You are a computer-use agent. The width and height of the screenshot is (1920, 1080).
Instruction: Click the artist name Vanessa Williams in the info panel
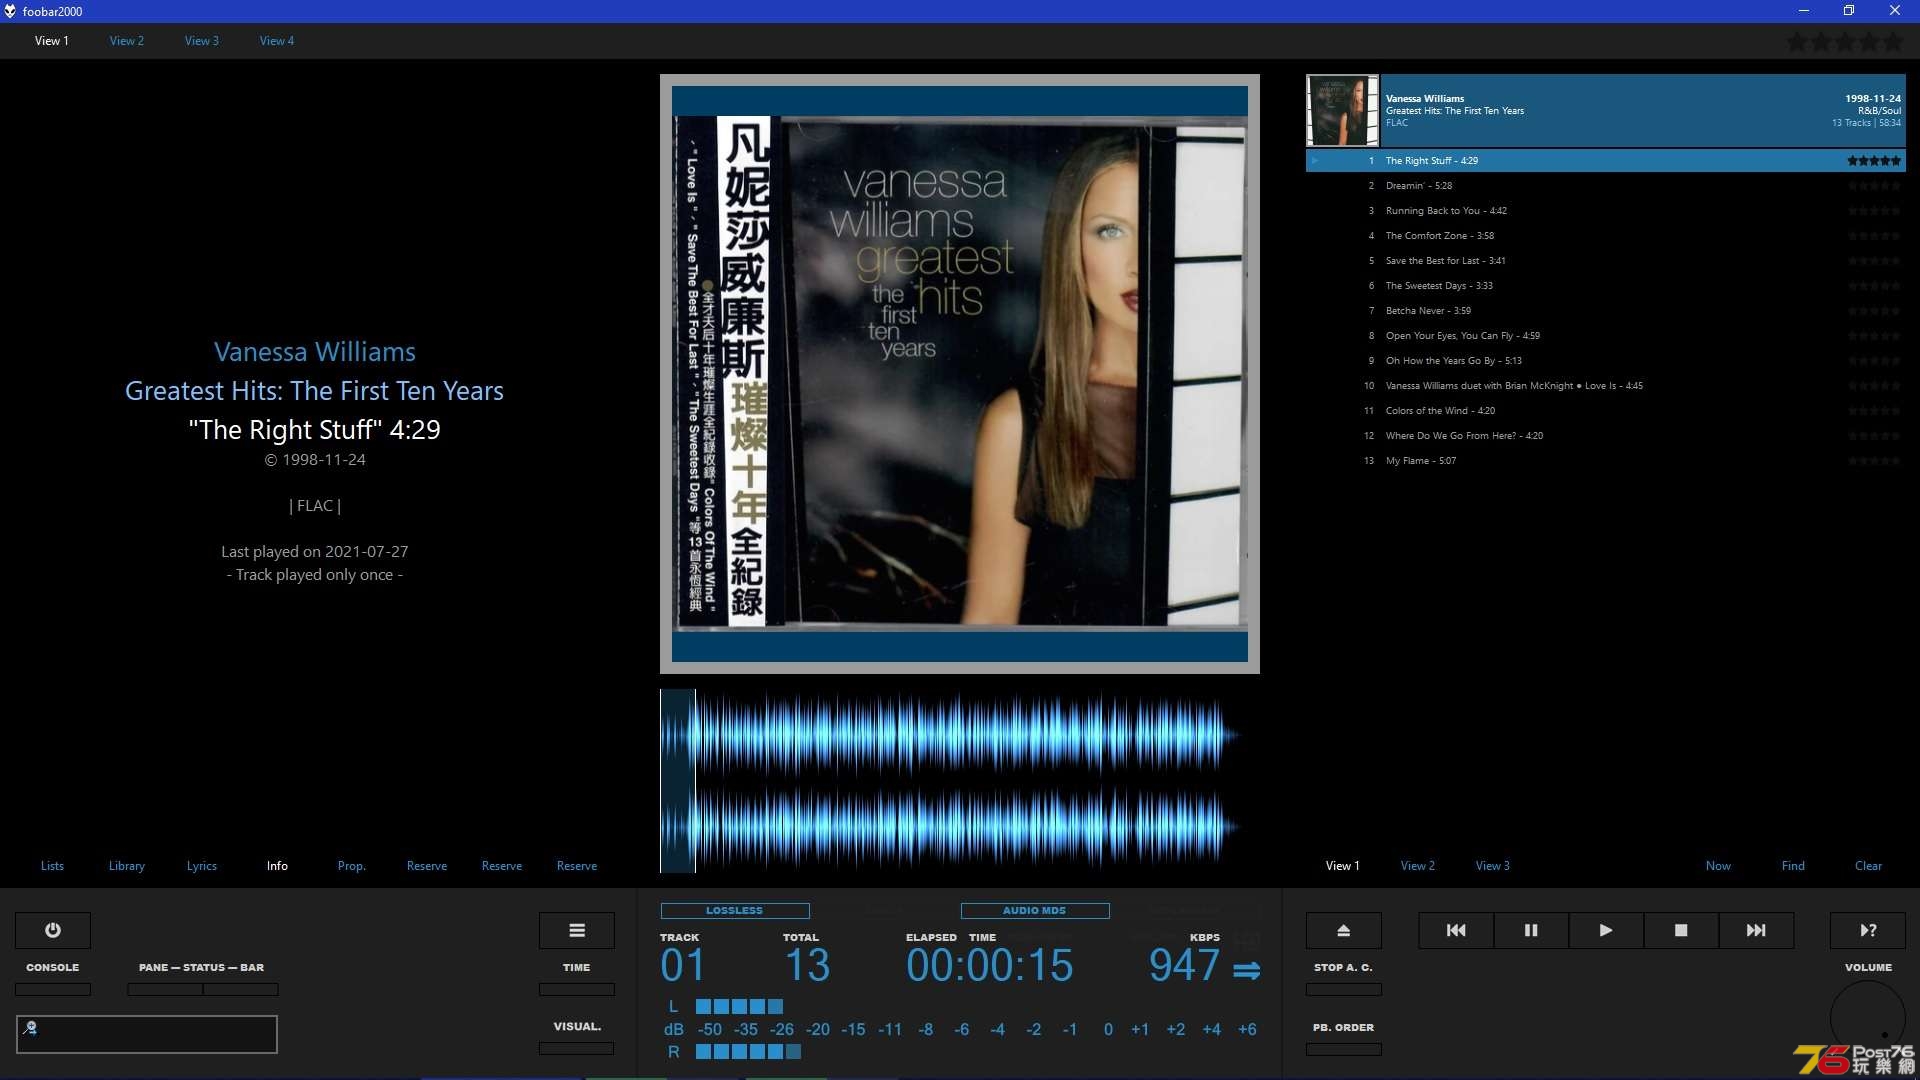315,352
